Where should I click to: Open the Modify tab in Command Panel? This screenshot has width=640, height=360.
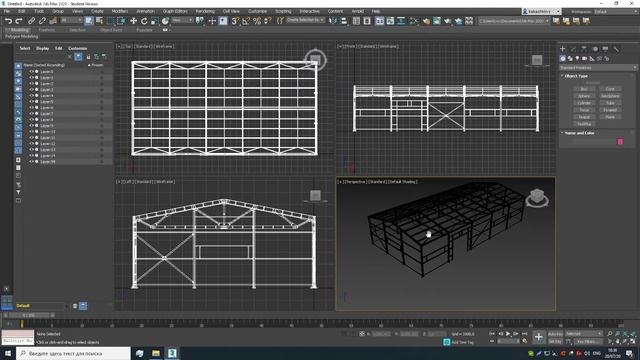pyautogui.click(x=573, y=49)
